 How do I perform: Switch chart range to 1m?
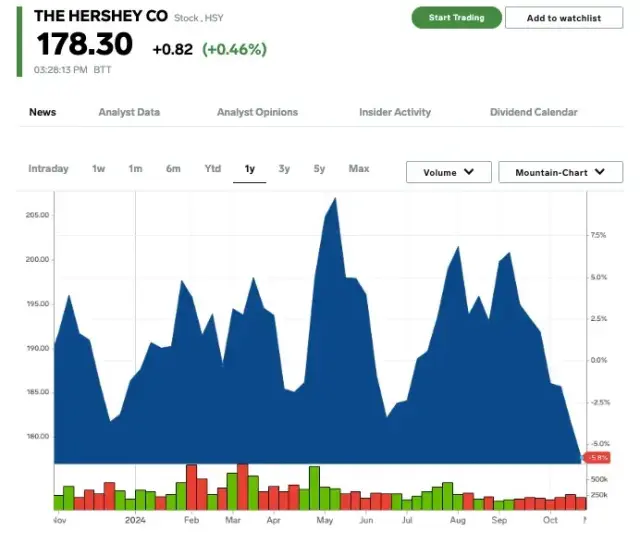tap(135, 169)
